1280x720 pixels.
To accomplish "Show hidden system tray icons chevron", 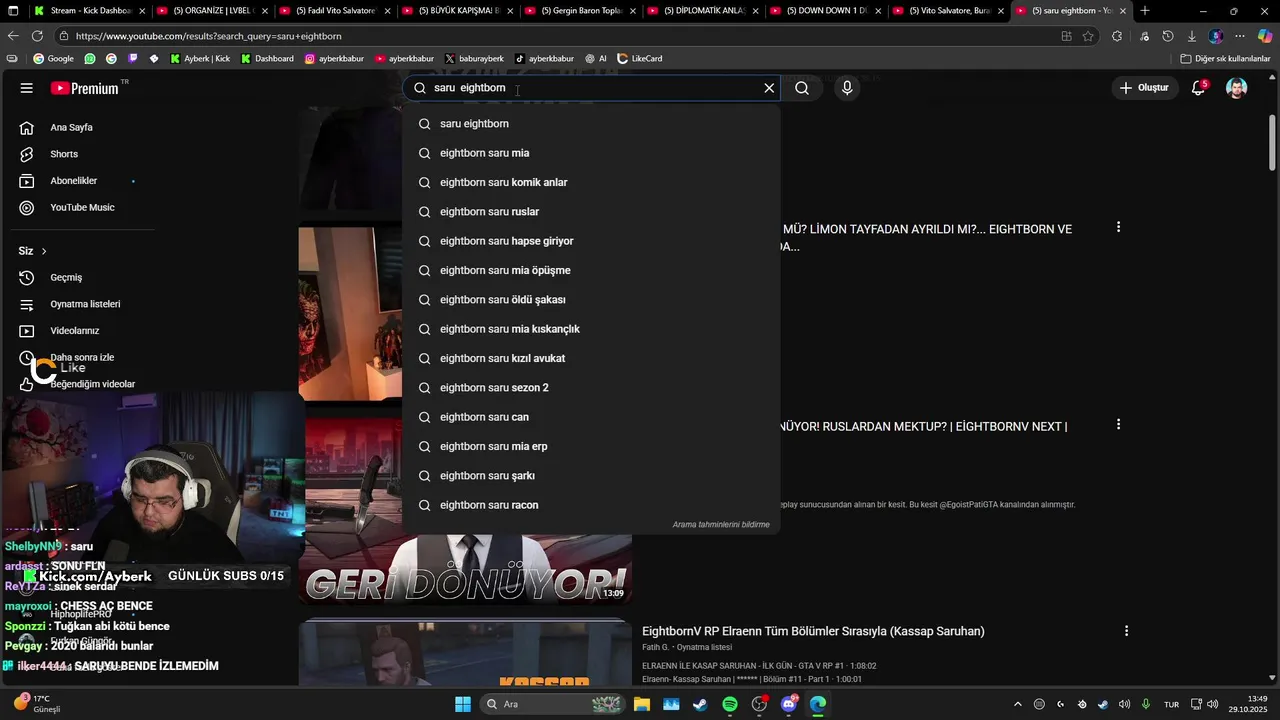I will (1018, 704).
